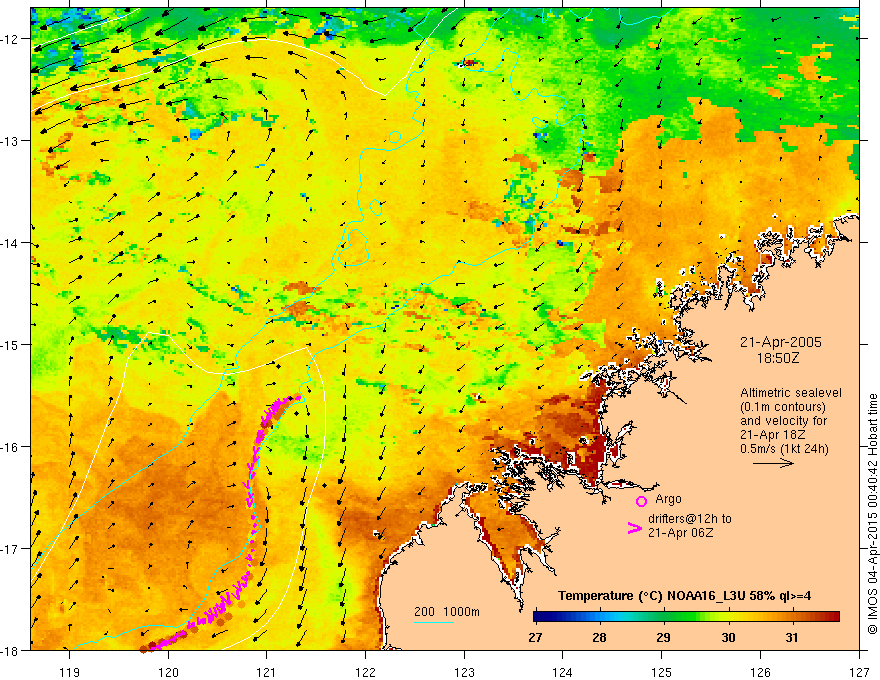Click the 119 longitude axis label
Viewport: 880px width, 680px height.
(x=70, y=672)
